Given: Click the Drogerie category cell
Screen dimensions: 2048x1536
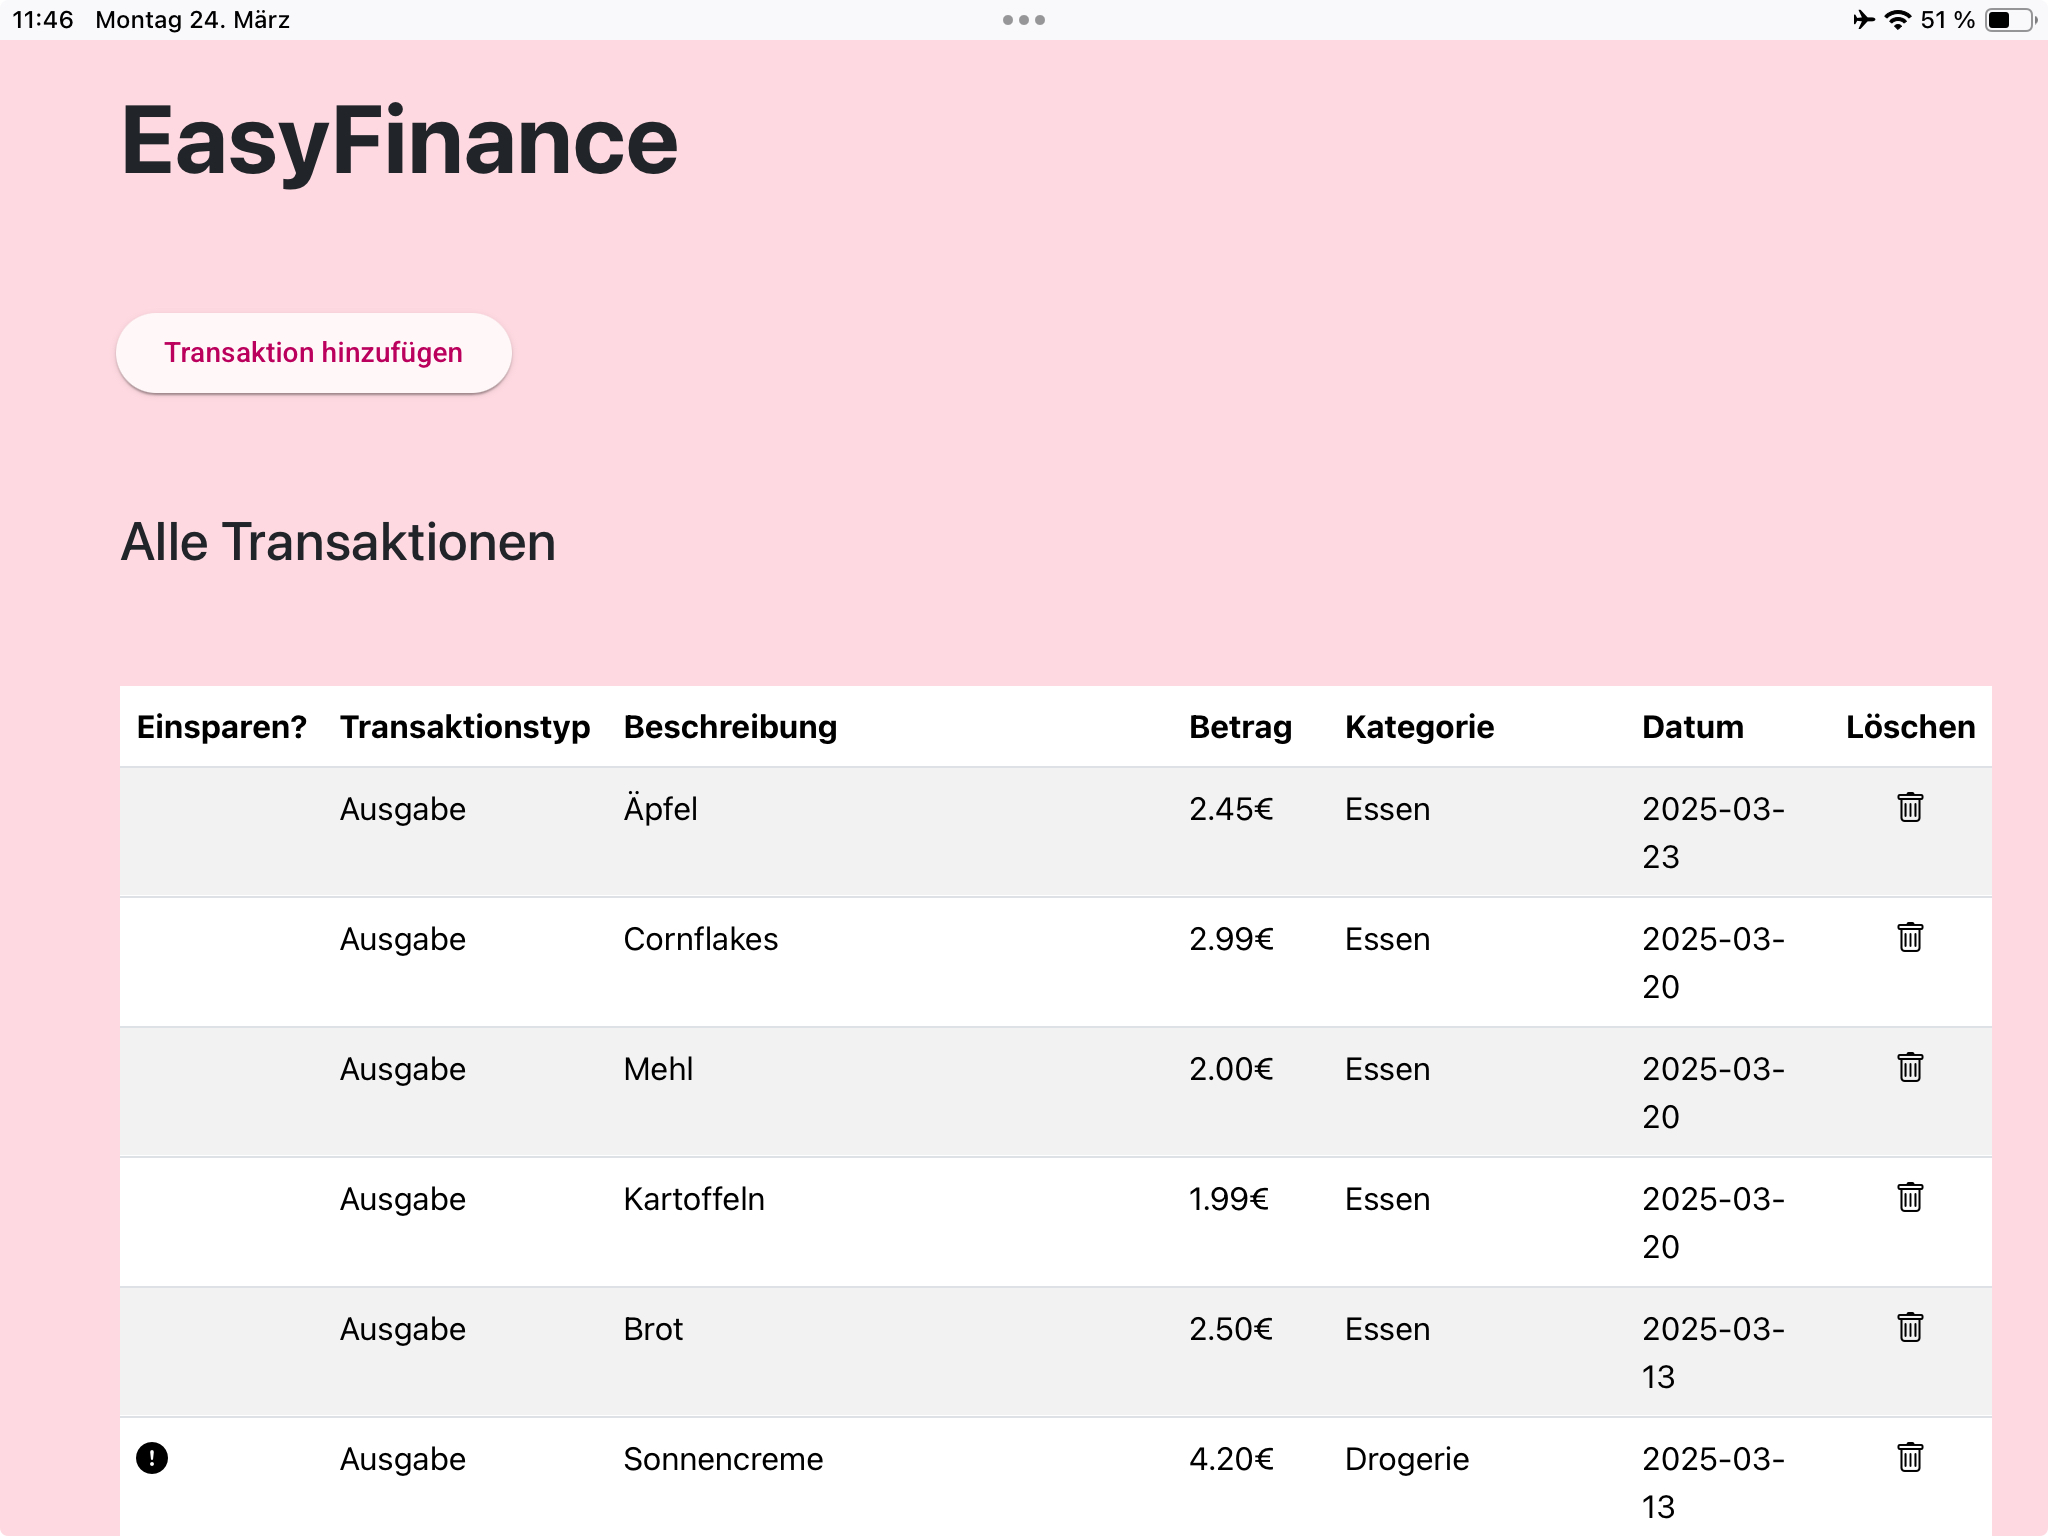Looking at the screenshot, I should [x=1406, y=1459].
